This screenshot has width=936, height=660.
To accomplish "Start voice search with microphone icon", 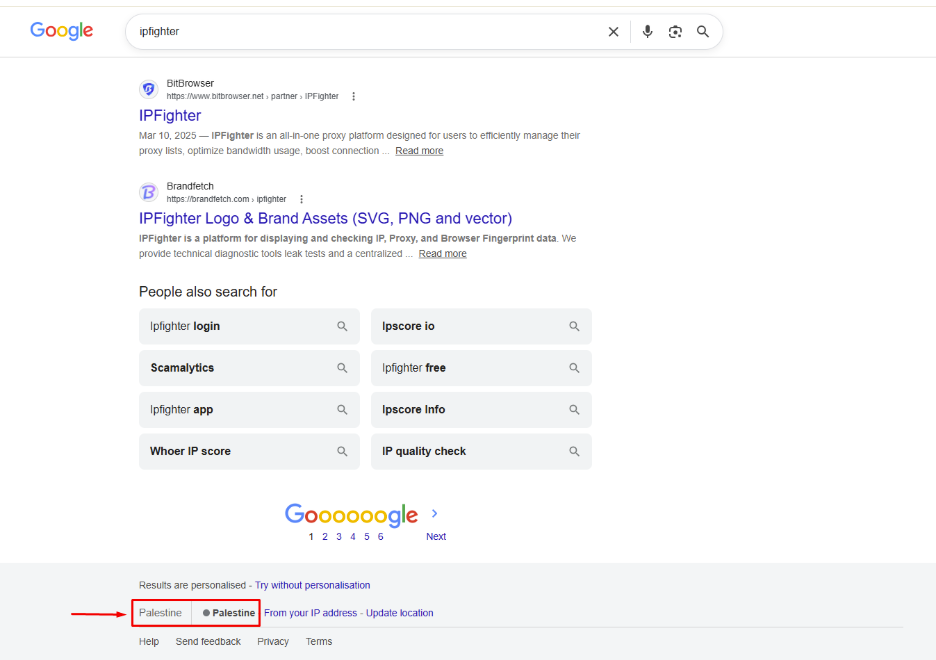I will [x=647, y=32].
